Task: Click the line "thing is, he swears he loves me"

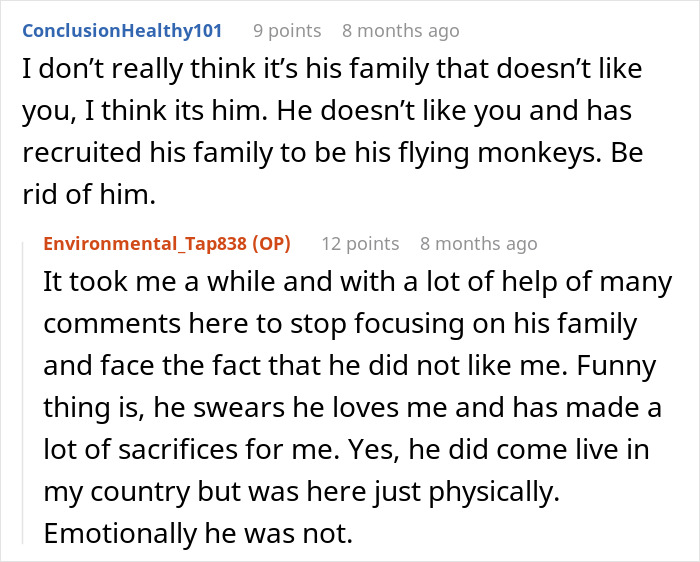Action: [x=352, y=408]
